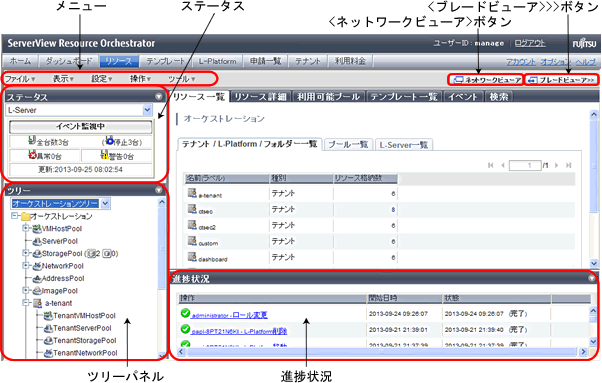Viewport: 602px width, 383px height.
Task: Click green check icon for L-Platform削除 entry
Action: (x=185, y=329)
